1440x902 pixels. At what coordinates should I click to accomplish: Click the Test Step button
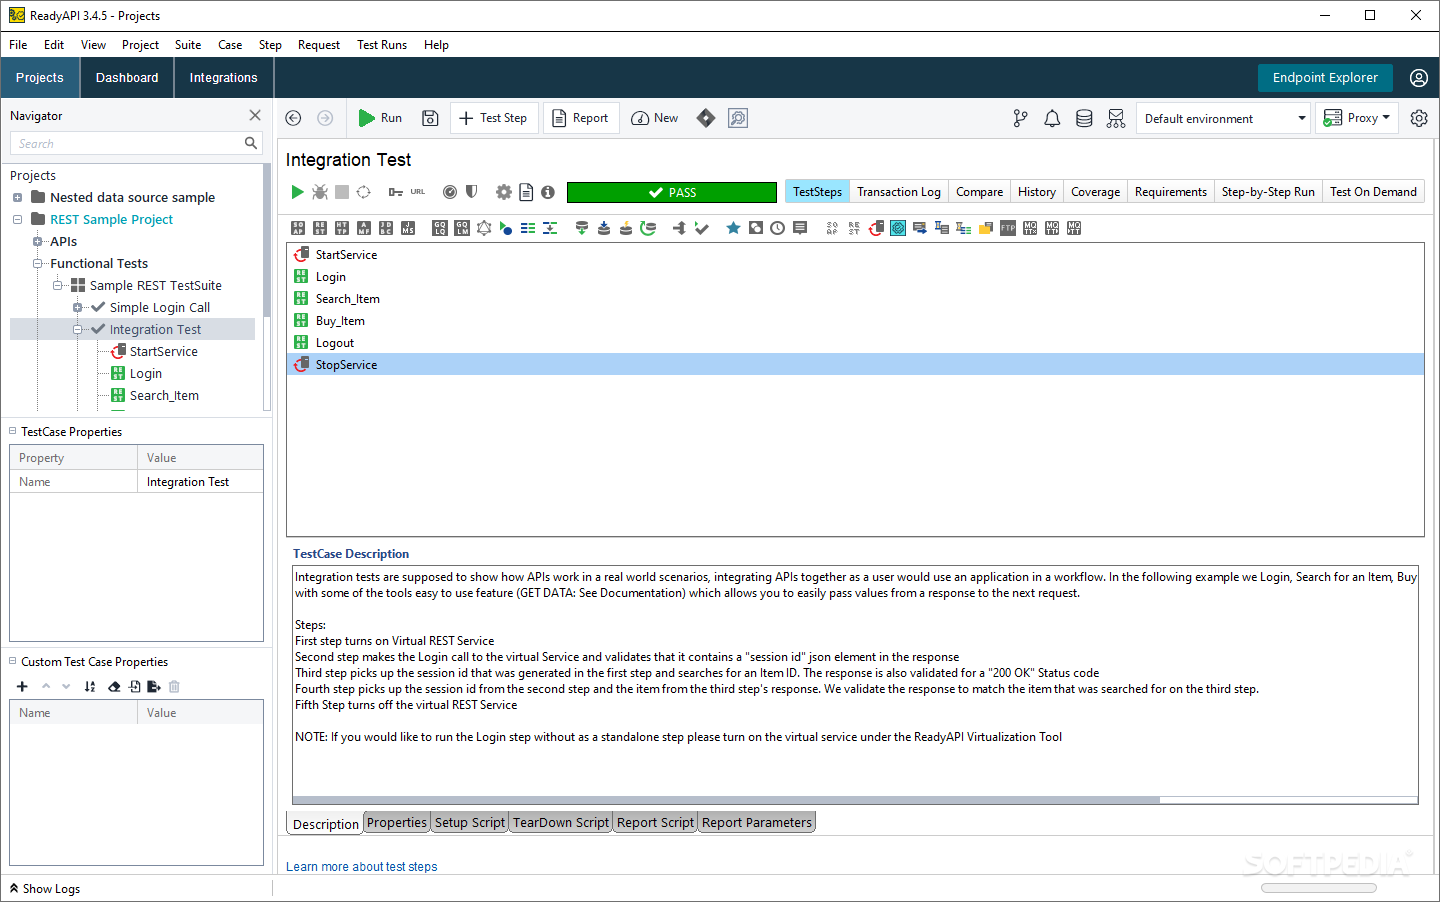click(494, 118)
